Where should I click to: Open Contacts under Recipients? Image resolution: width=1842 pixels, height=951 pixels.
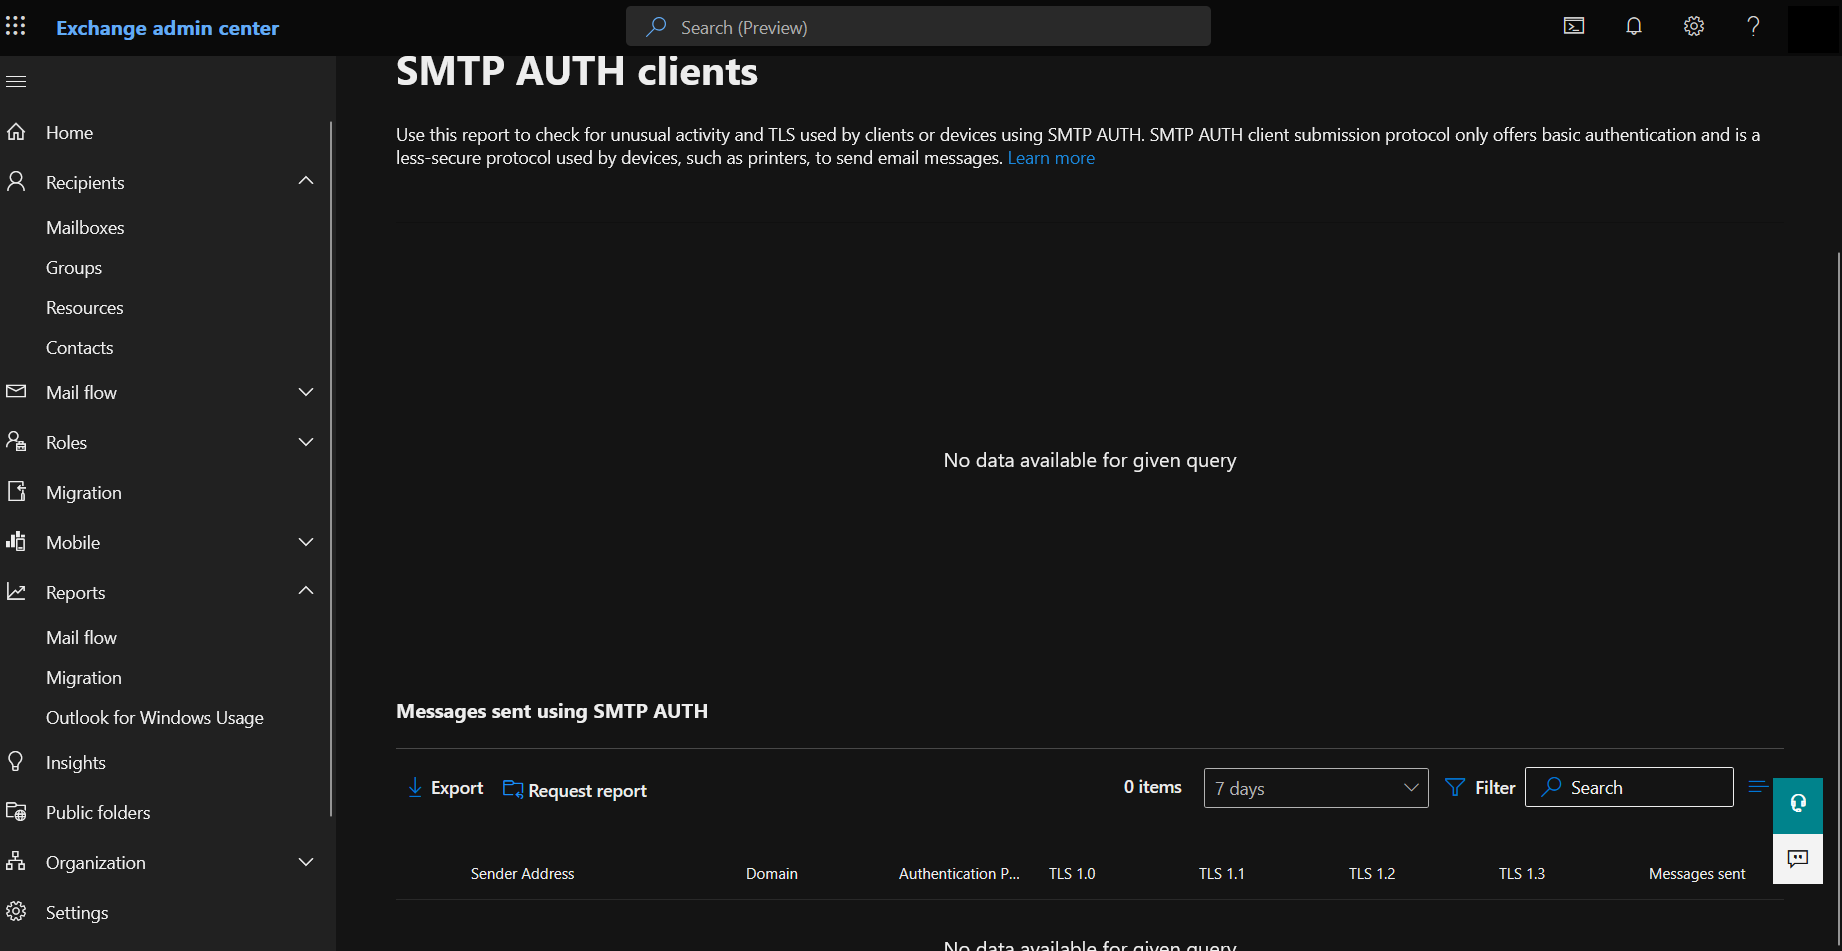coord(80,348)
